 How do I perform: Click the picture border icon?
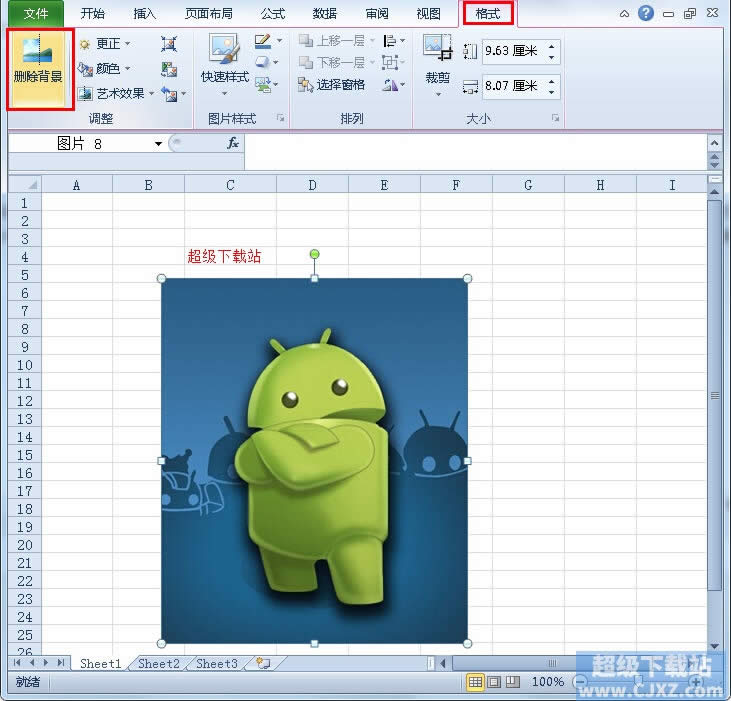[263, 42]
